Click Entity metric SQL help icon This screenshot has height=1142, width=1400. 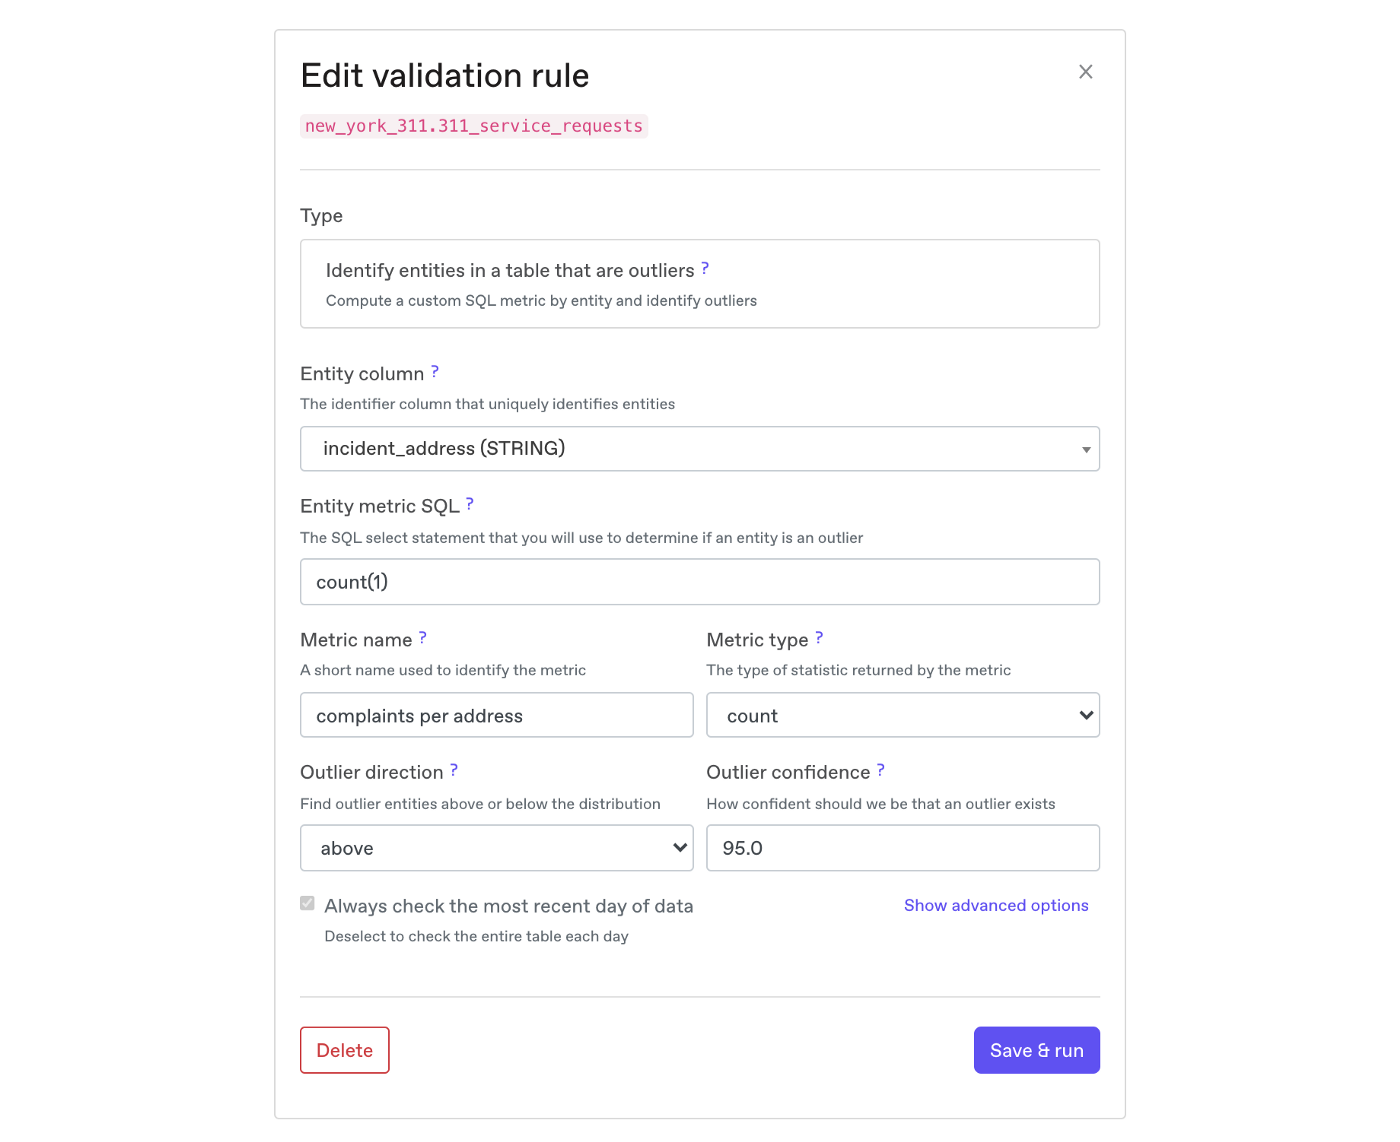[469, 504]
